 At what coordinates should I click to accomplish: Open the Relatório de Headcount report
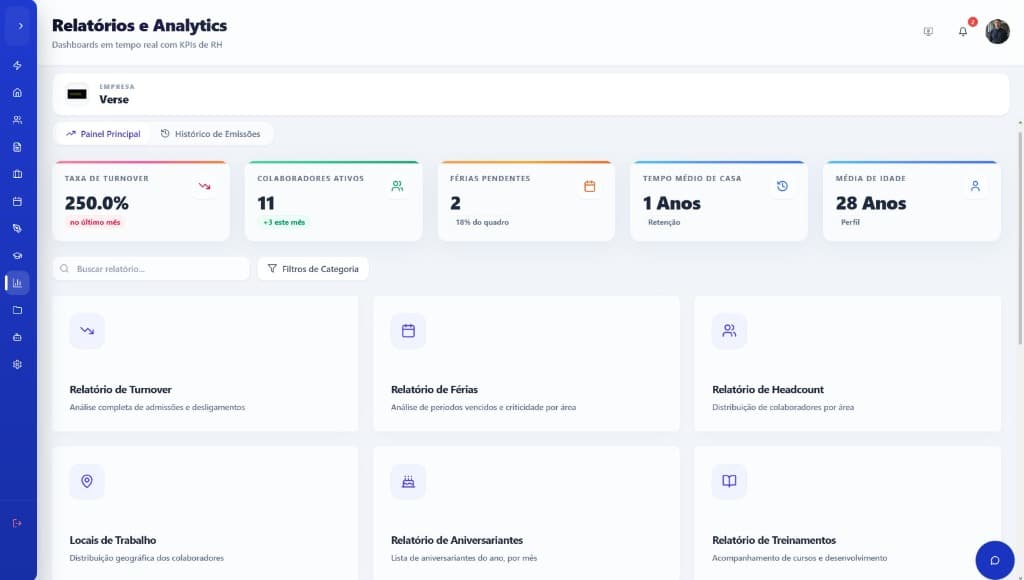tap(847, 363)
